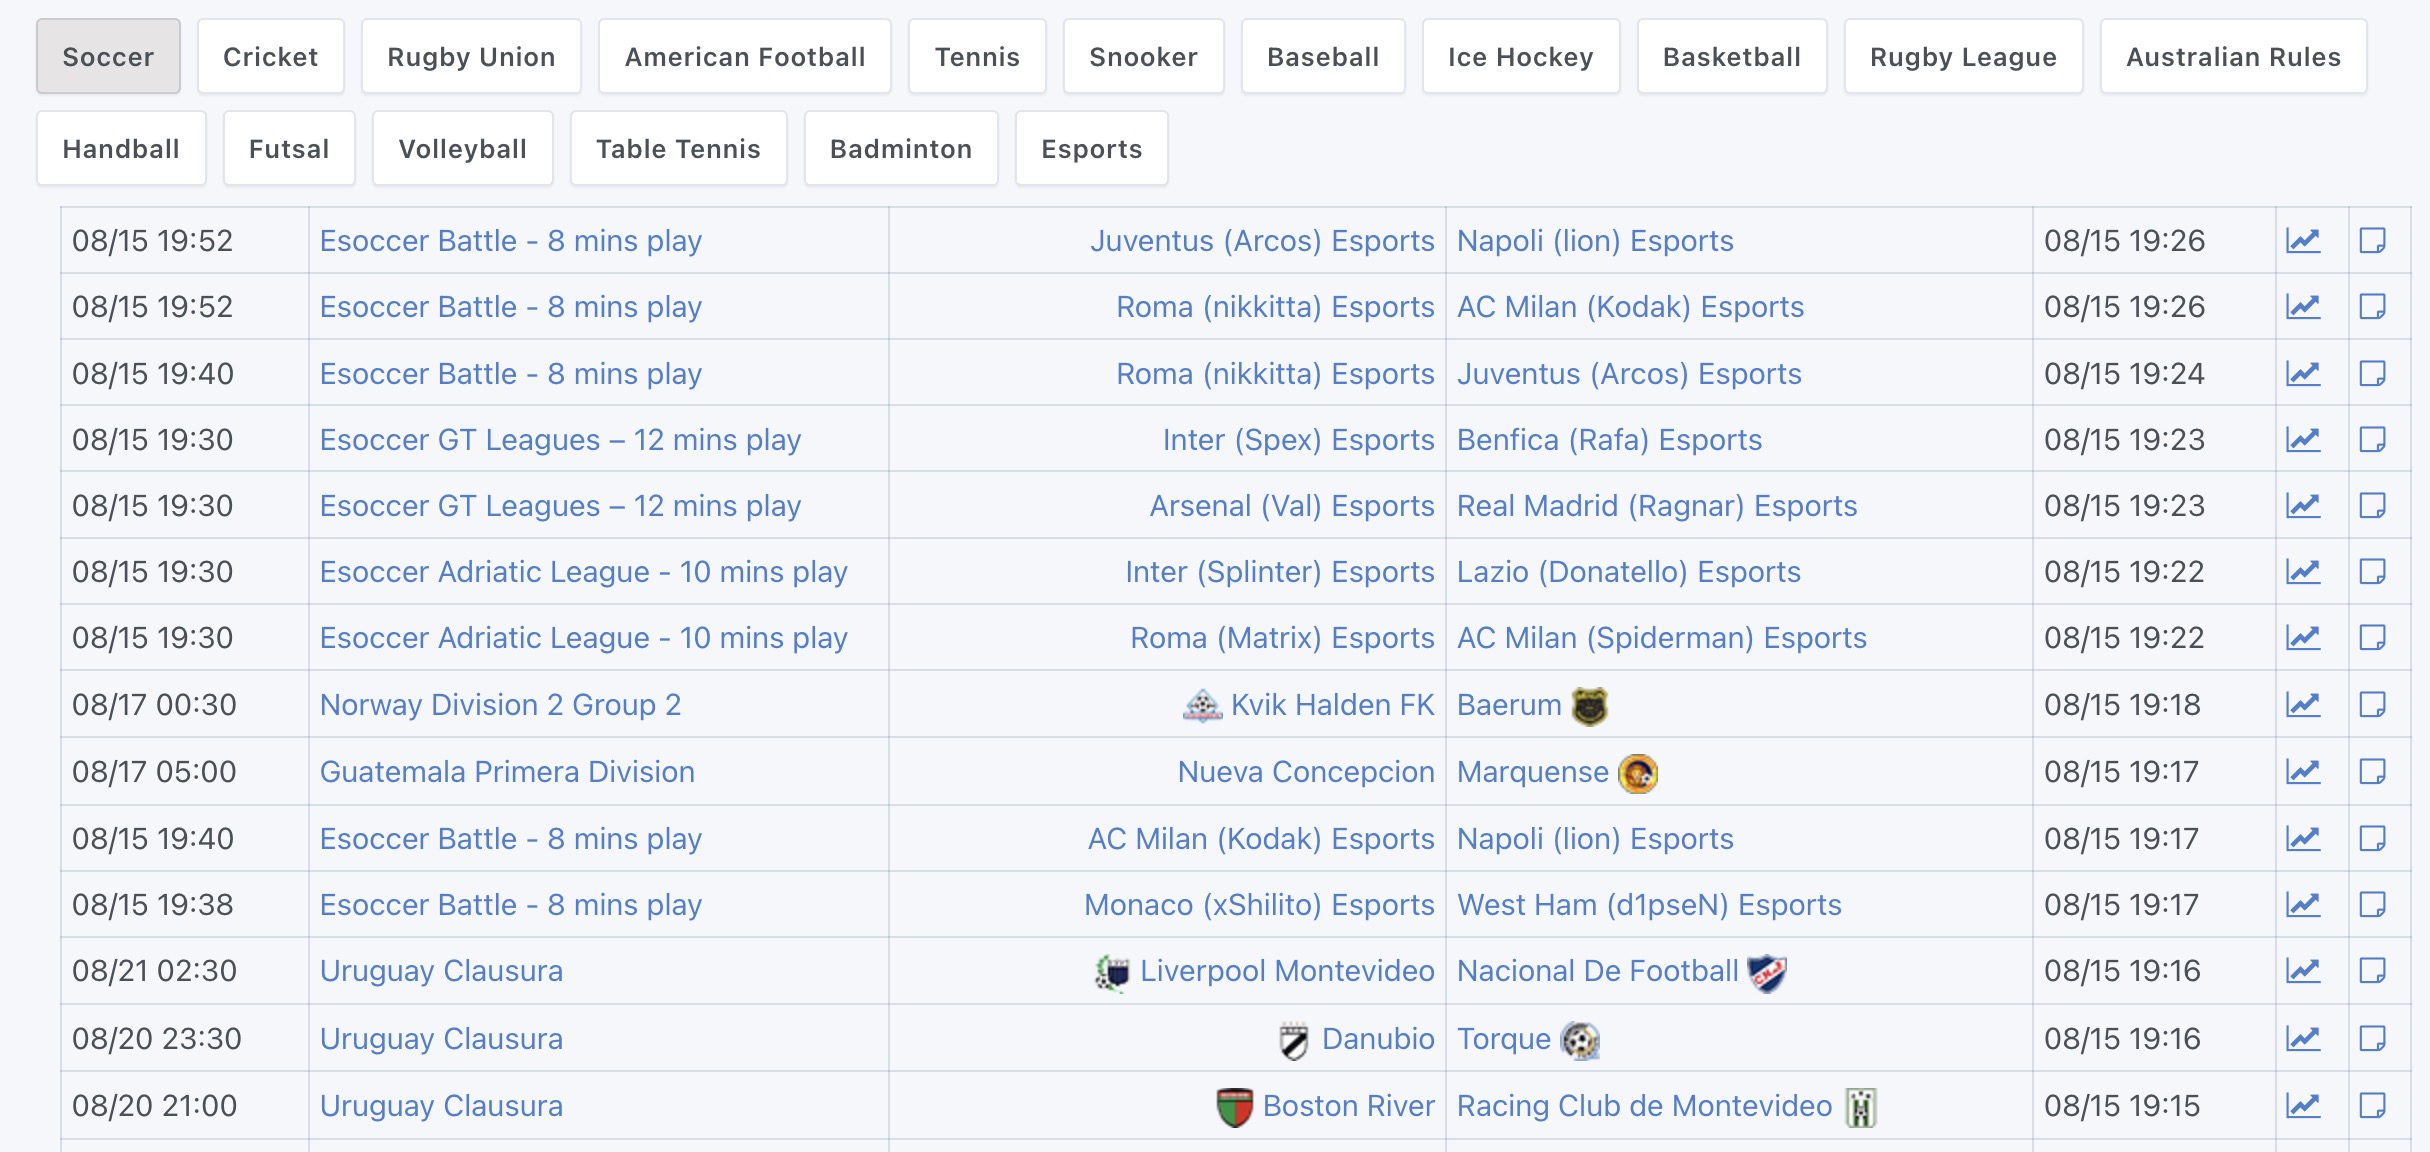2430x1152 pixels.
Task: Open chart icon for Boston River vs Racing Club row
Action: (x=2303, y=1106)
